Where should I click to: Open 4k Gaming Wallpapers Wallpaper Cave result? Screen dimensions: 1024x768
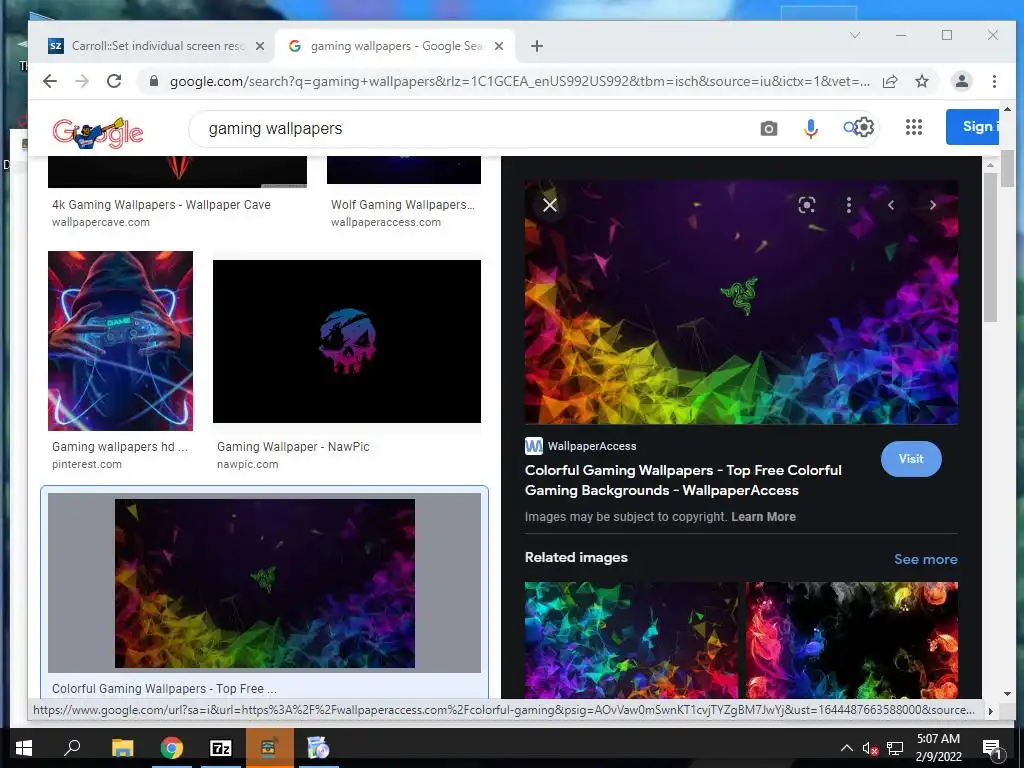tap(161, 204)
